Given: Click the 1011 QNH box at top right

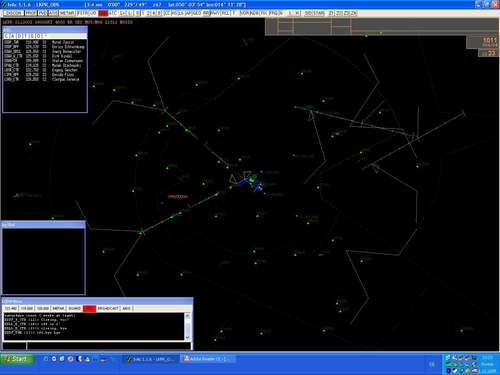Looking at the screenshot, I should (482, 42).
